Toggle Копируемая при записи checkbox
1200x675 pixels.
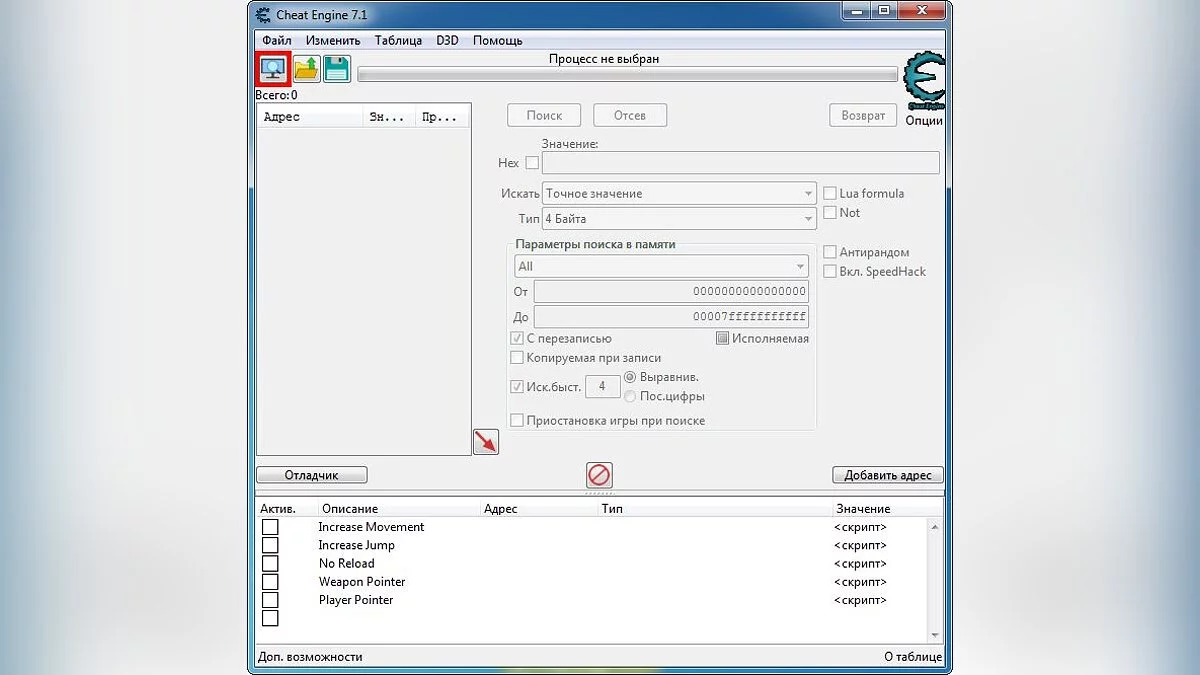(517, 358)
